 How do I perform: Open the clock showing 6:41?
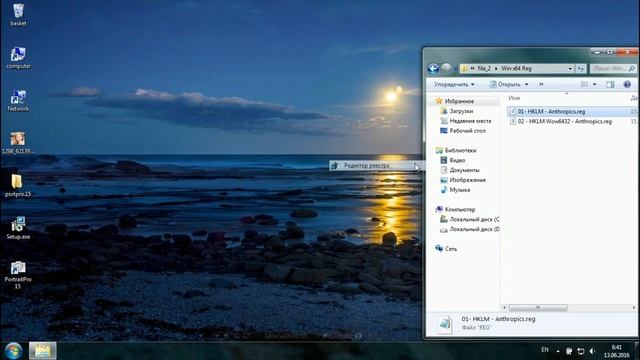coord(616,351)
